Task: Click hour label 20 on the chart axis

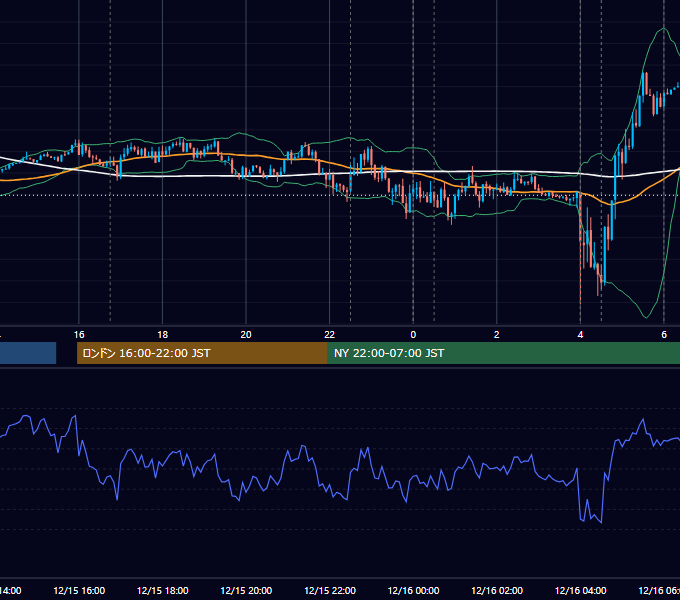Action: tap(246, 335)
